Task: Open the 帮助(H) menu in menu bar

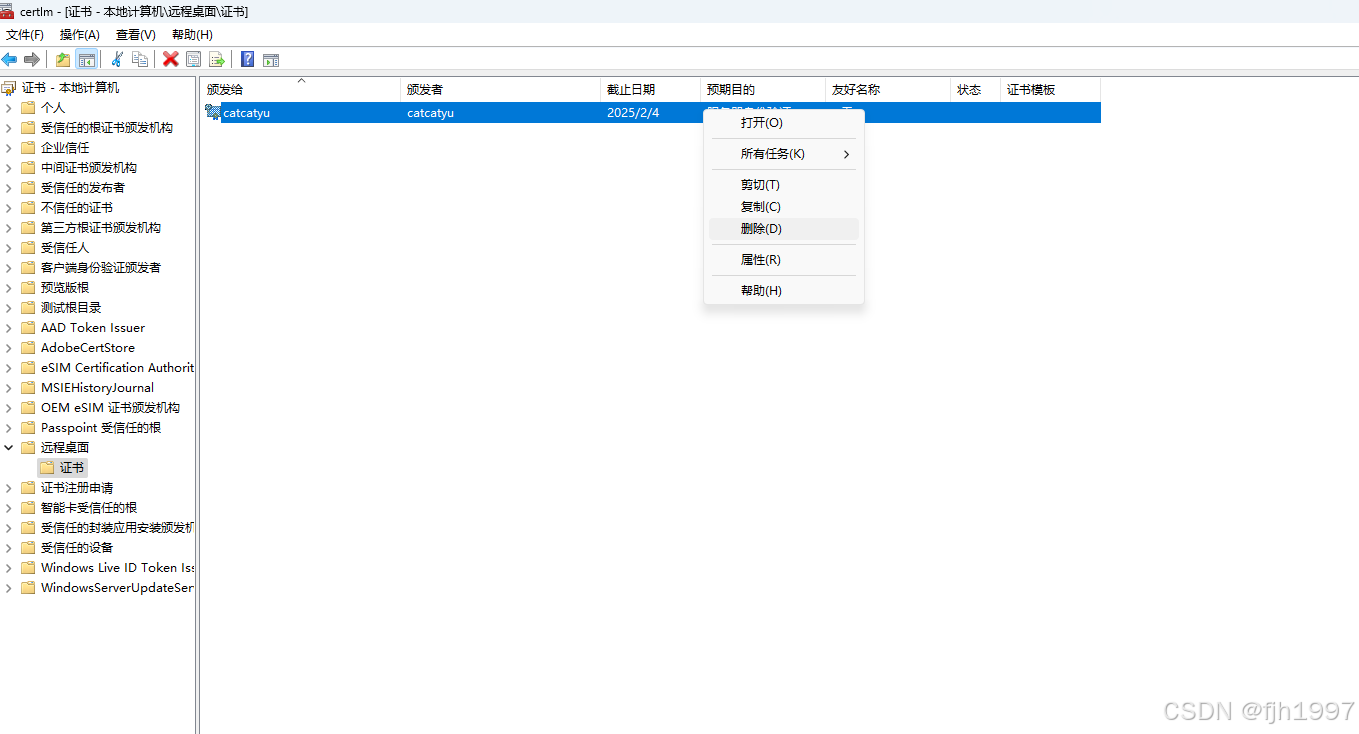Action: 192,35
